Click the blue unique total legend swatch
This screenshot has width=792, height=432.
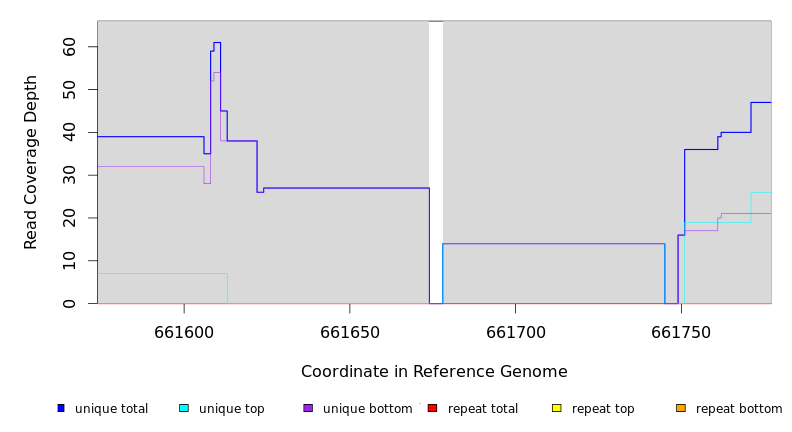[x=61, y=408]
